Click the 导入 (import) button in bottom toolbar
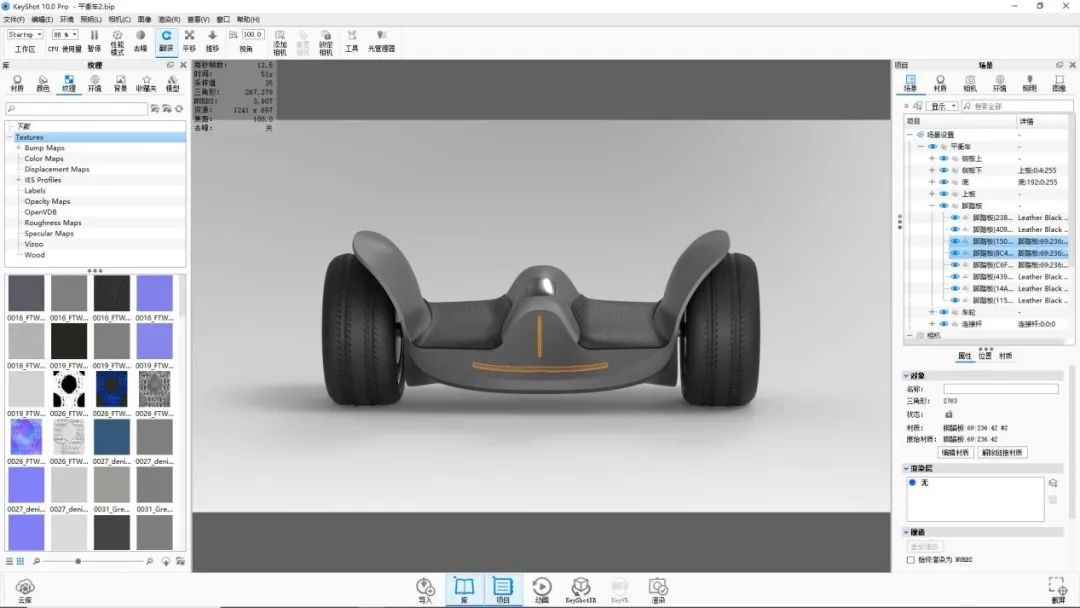This screenshot has width=1080, height=608. (x=425, y=588)
